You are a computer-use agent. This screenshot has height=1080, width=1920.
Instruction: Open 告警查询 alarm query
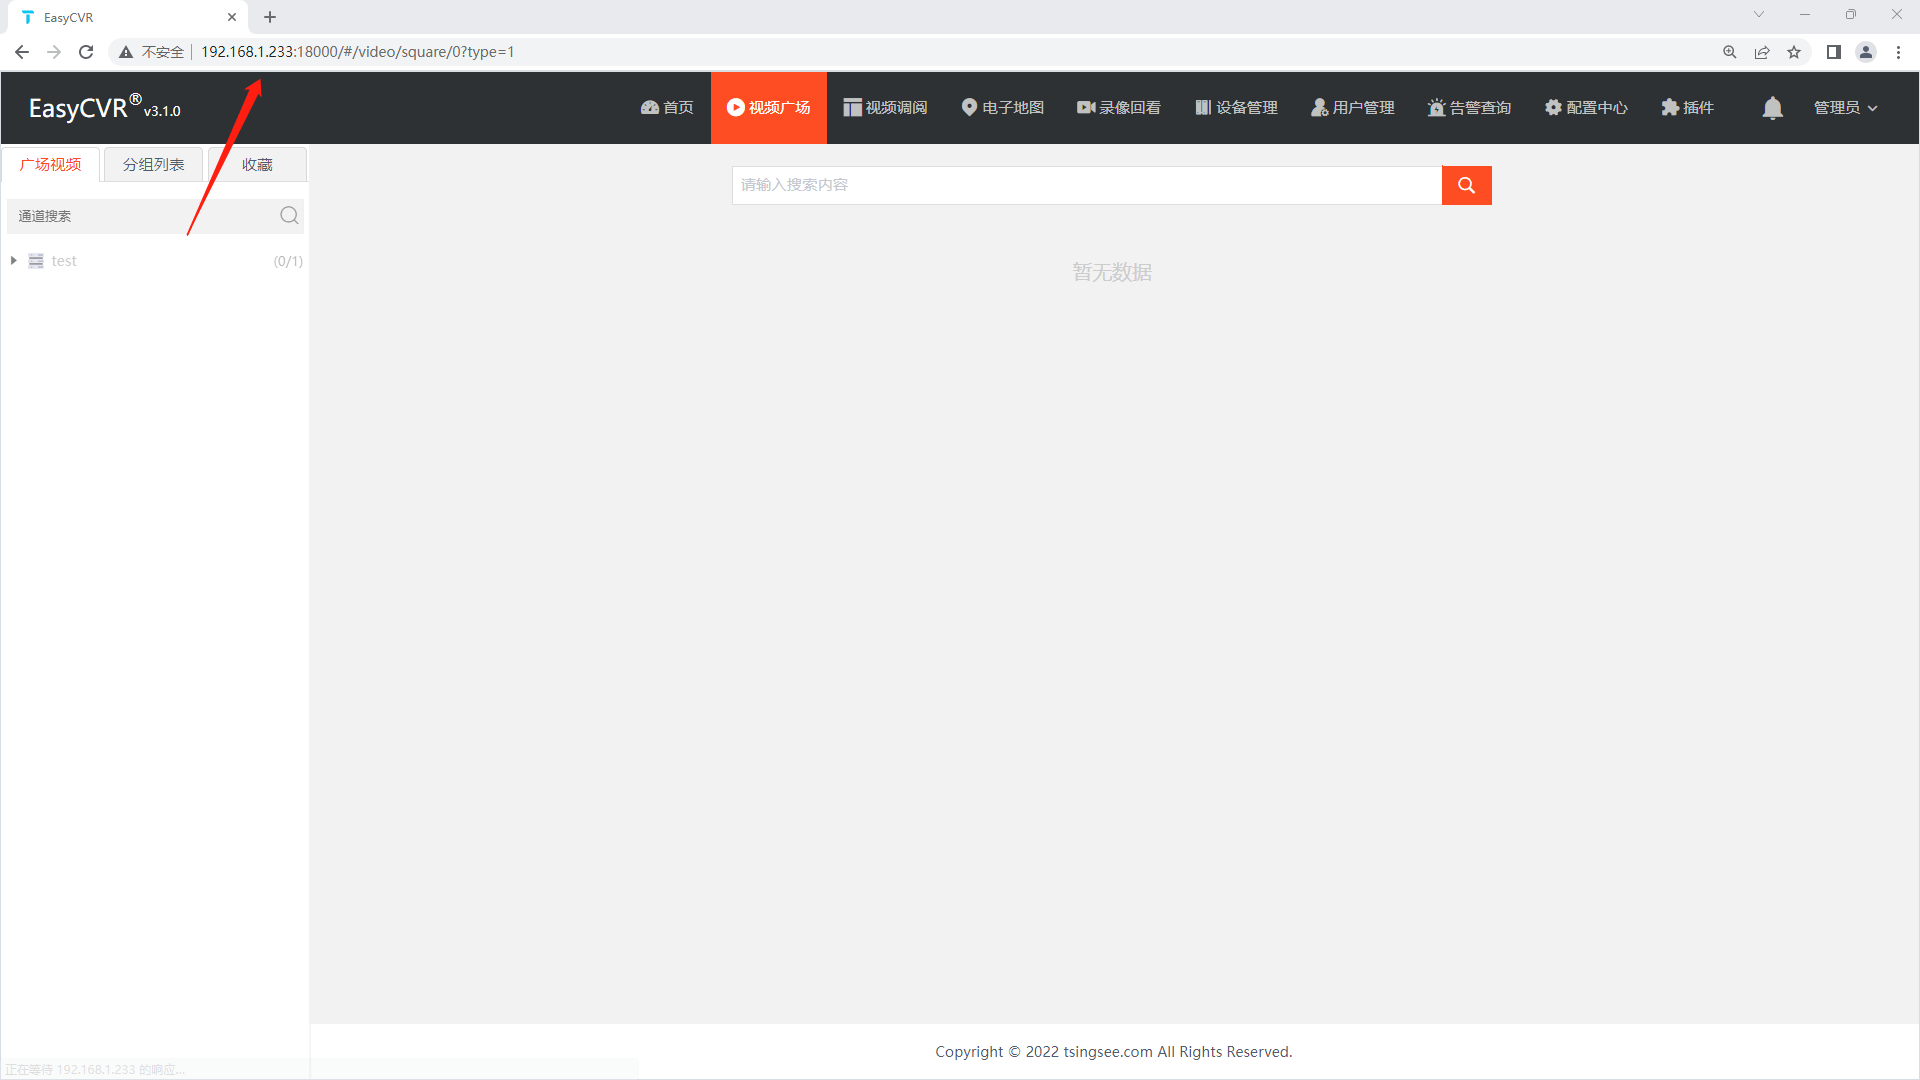point(1469,108)
